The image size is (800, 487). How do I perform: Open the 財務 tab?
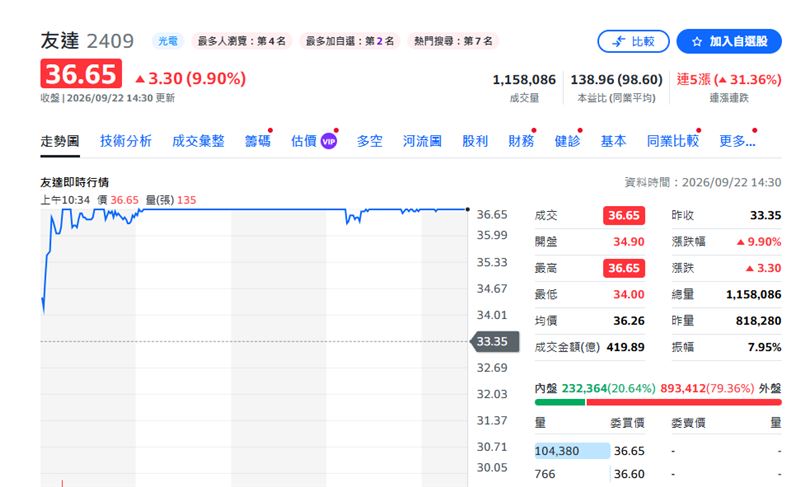(521, 141)
